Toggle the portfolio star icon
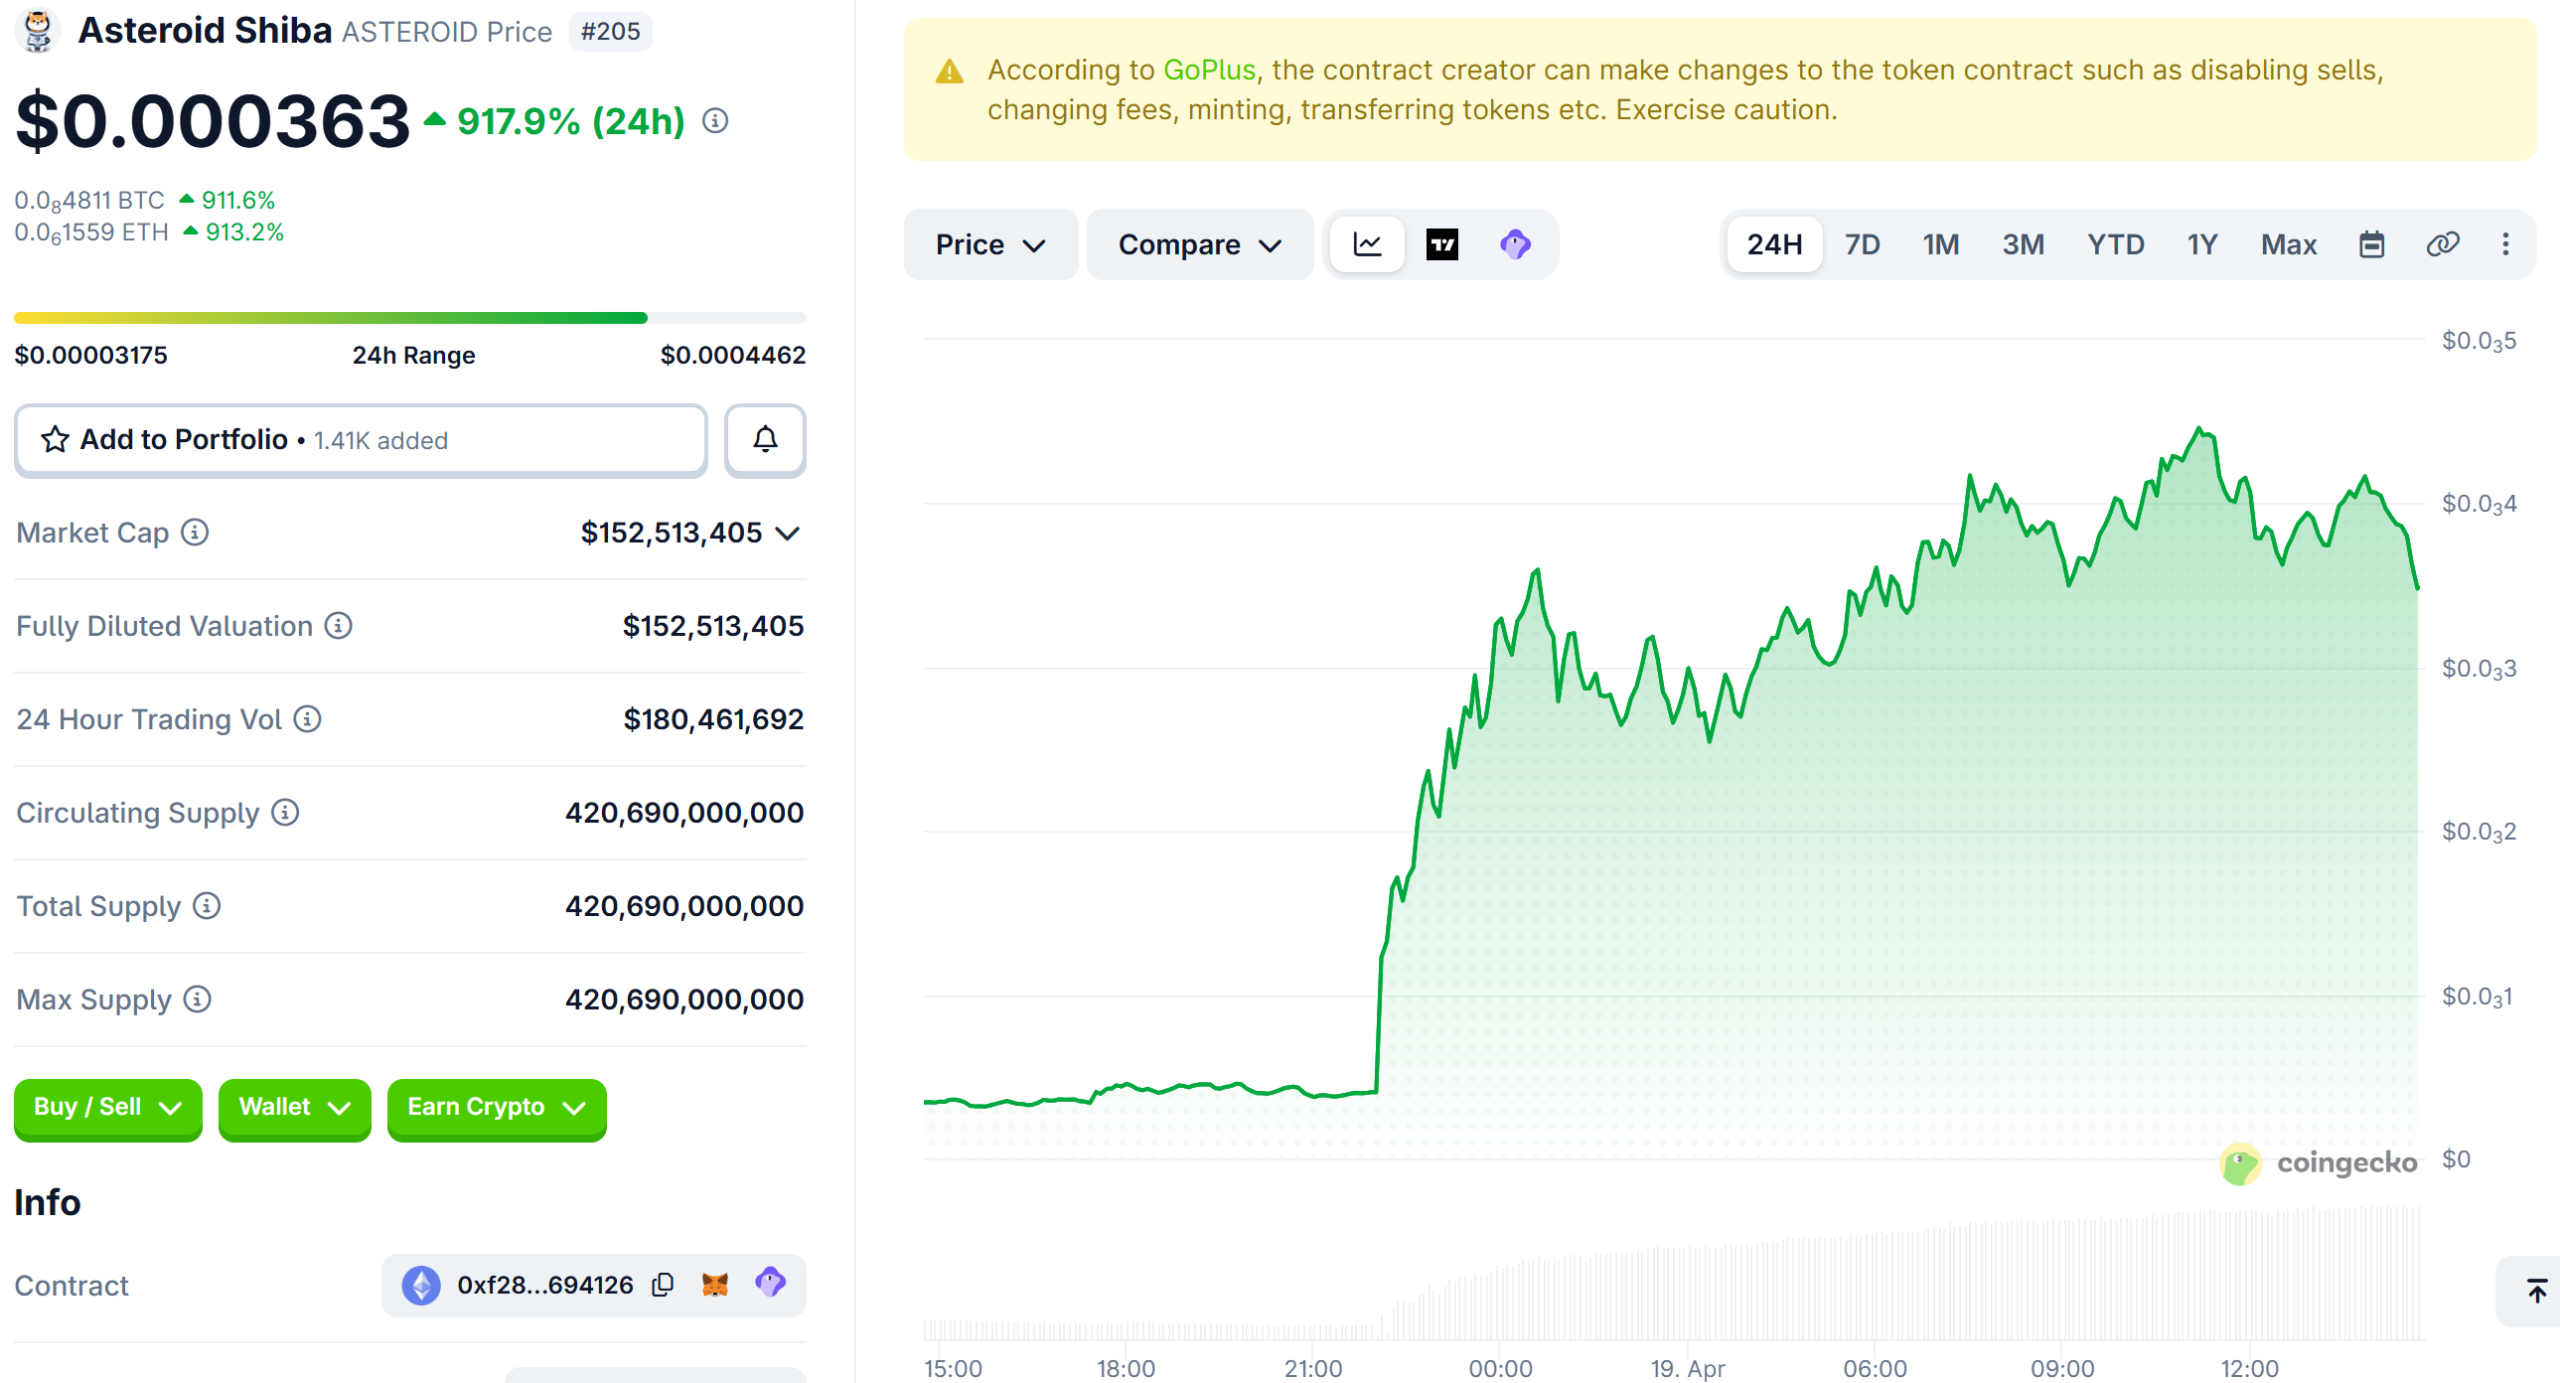The height and width of the screenshot is (1383, 2560). [x=56, y=440]
